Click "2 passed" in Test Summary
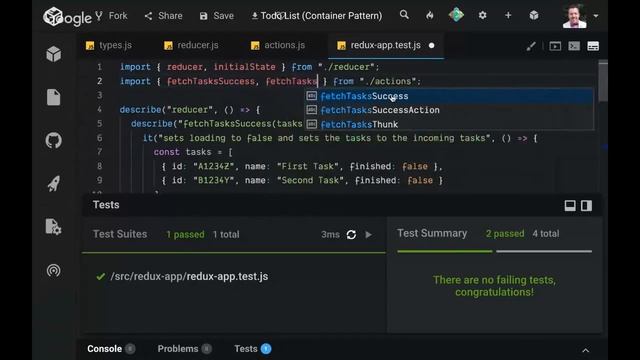 pyautogui.click(x=505, y=233)
